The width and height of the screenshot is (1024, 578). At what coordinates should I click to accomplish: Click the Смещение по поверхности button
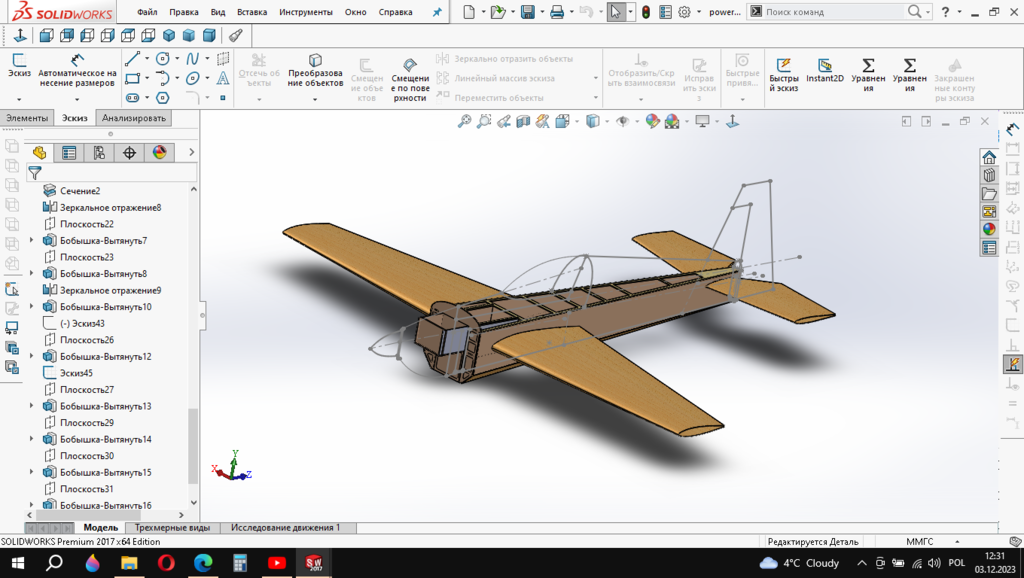(410, 76)
